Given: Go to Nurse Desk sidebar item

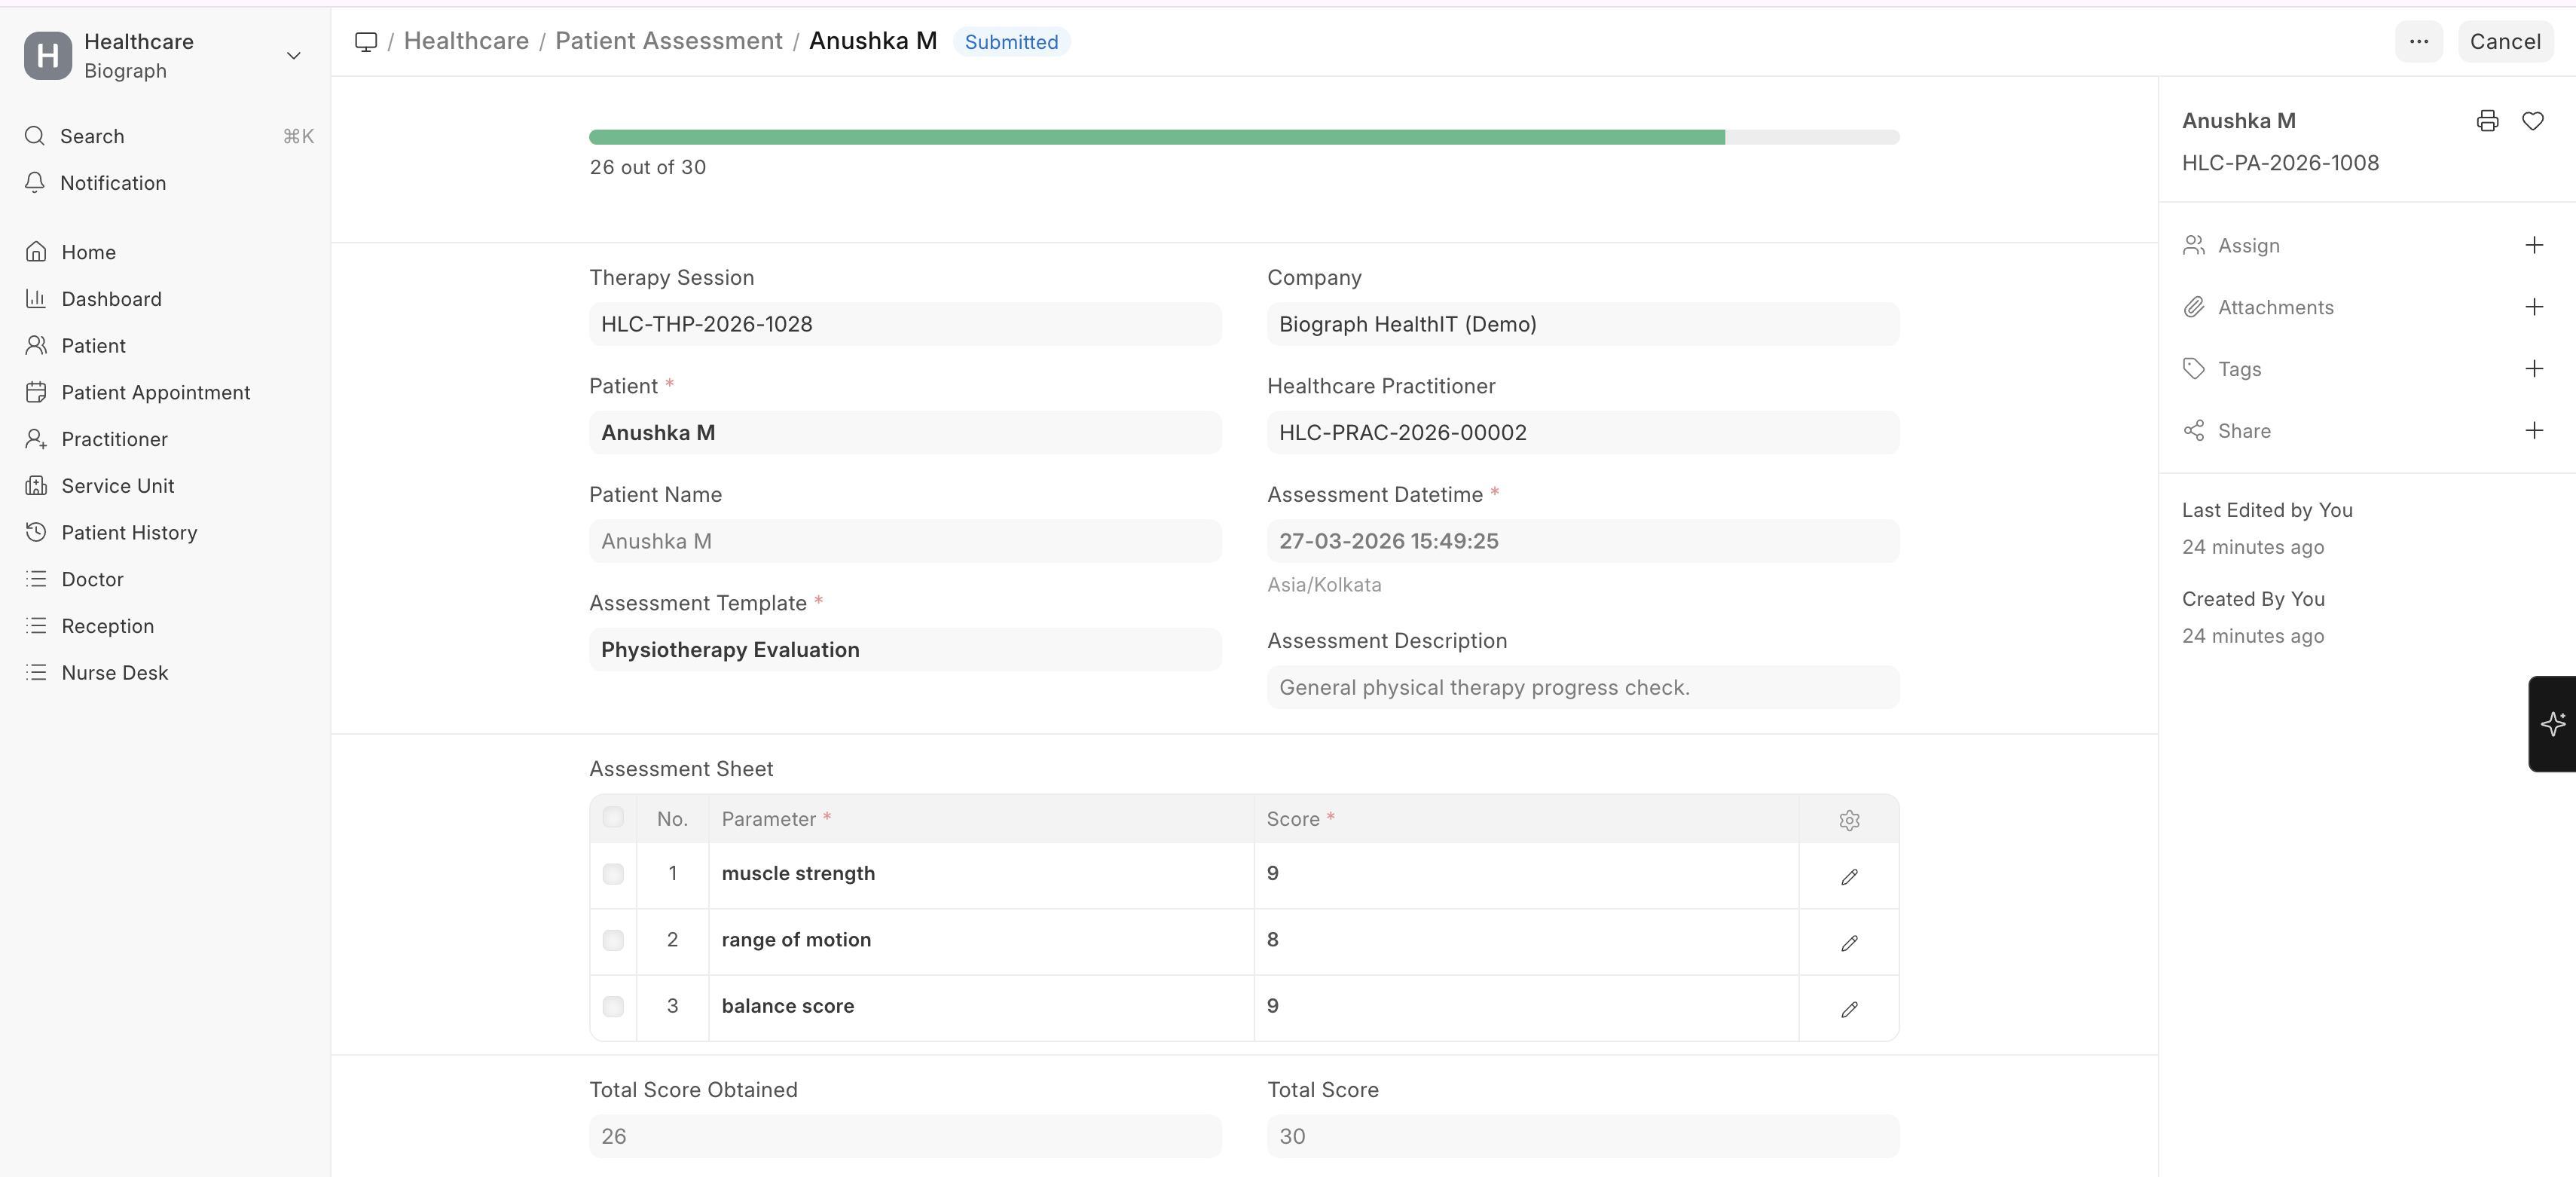Looking at the screenshot, I should tap(114, 672).
